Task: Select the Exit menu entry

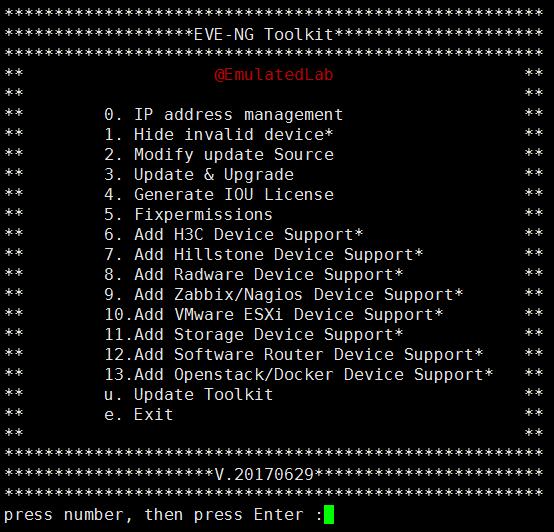Action: [138, 414]
